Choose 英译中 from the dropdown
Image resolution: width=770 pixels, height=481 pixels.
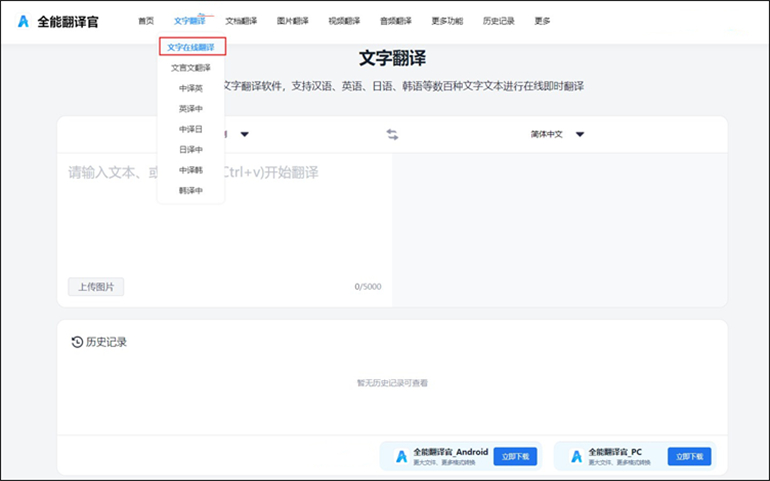191,109
